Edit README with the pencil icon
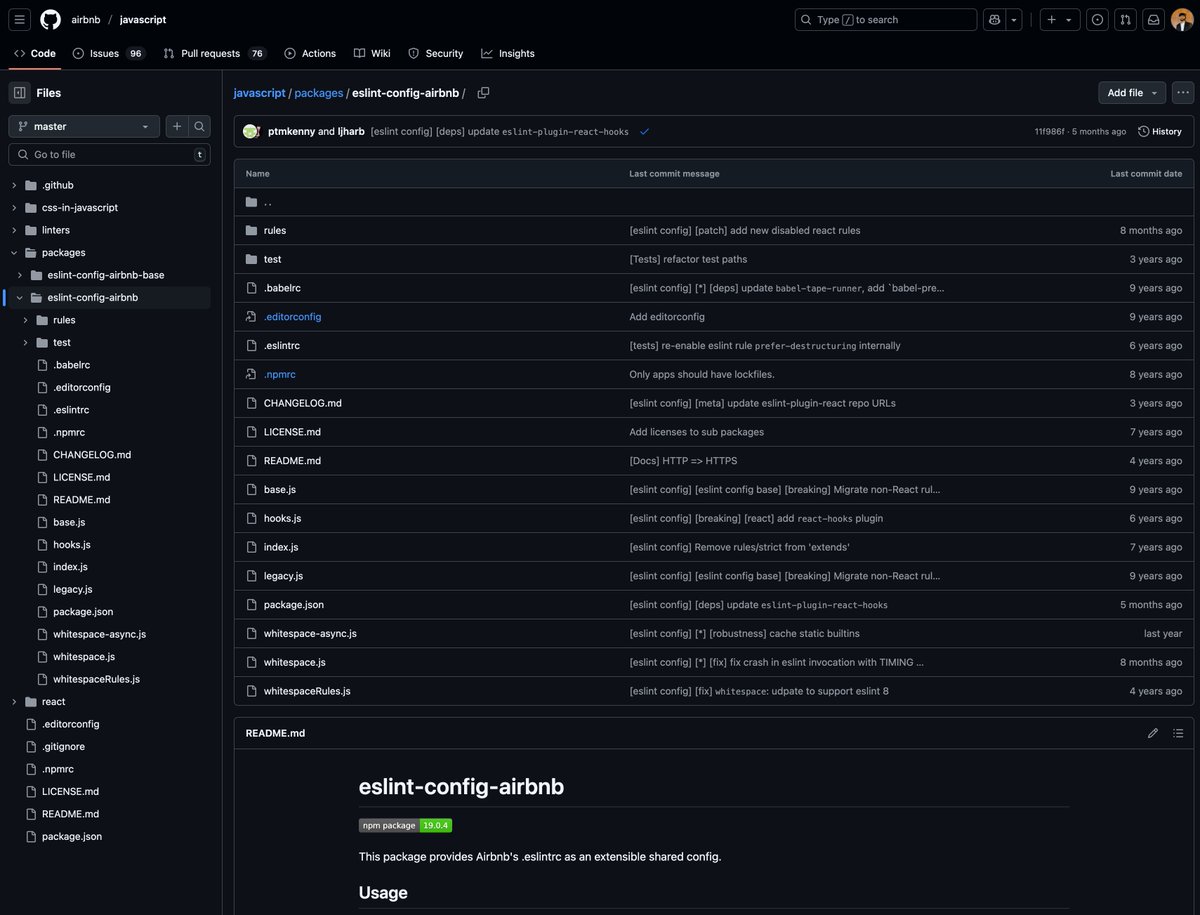 click(x=1153, y=733)
